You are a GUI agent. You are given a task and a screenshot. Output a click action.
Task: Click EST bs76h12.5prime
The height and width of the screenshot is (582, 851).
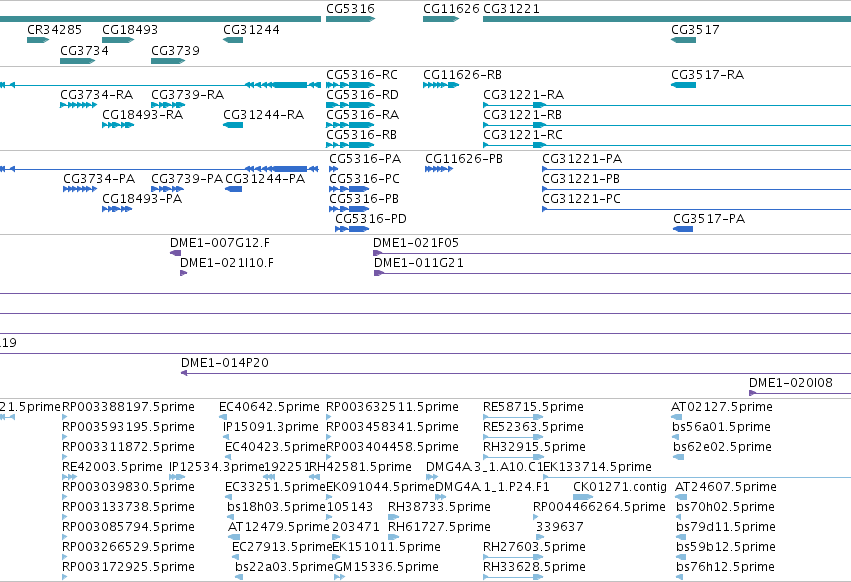pos(725,567)
